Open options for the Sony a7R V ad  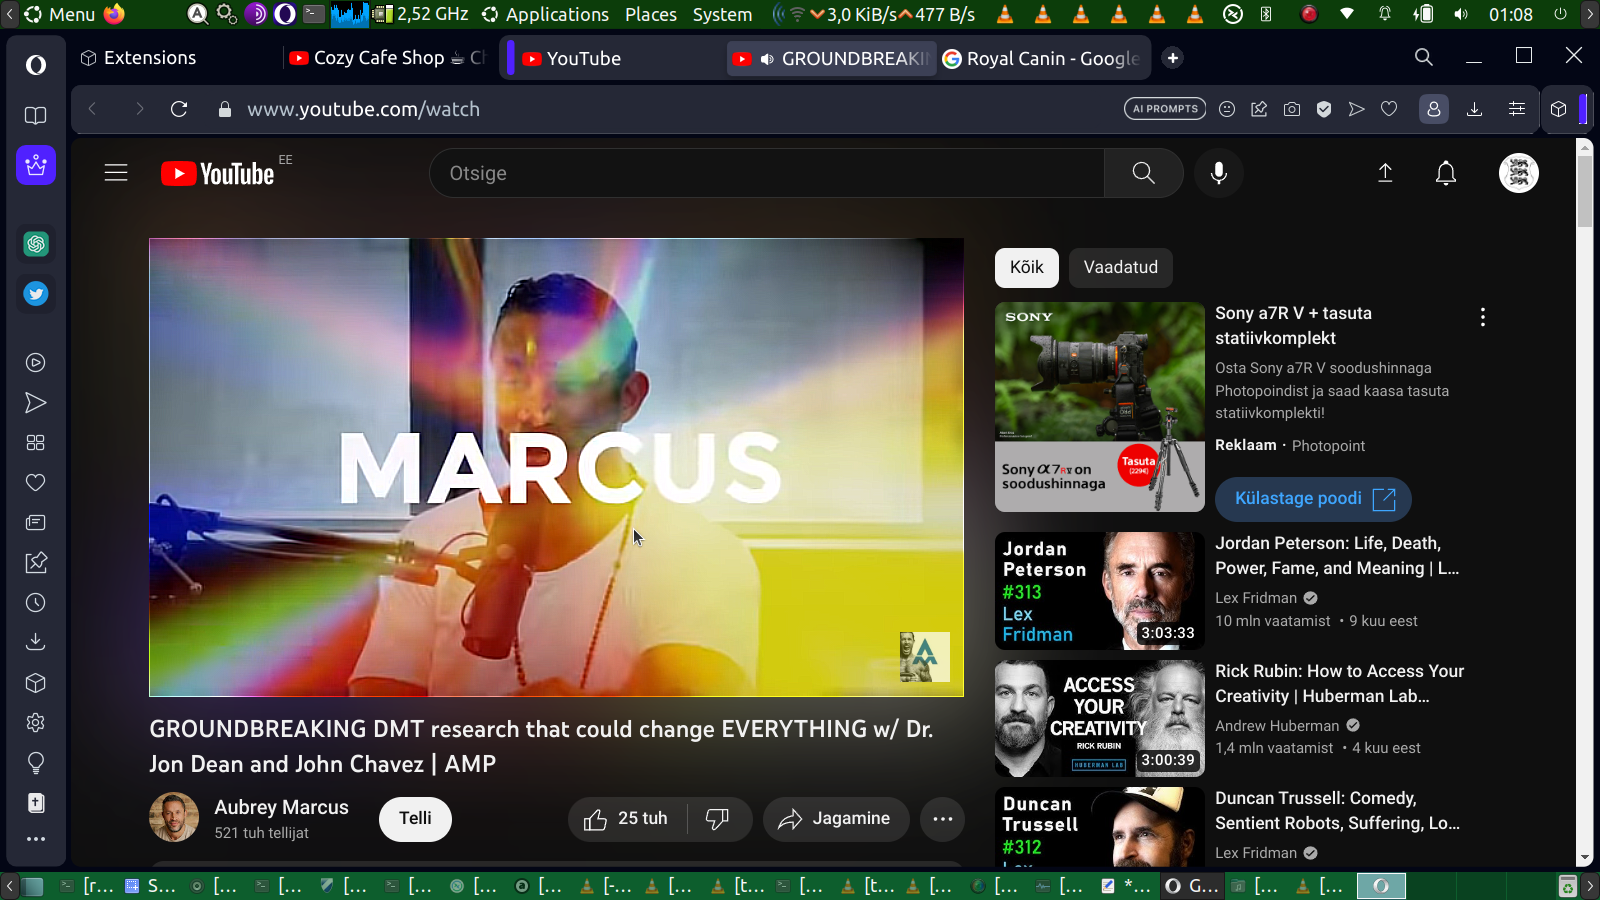pos(1483,317)
